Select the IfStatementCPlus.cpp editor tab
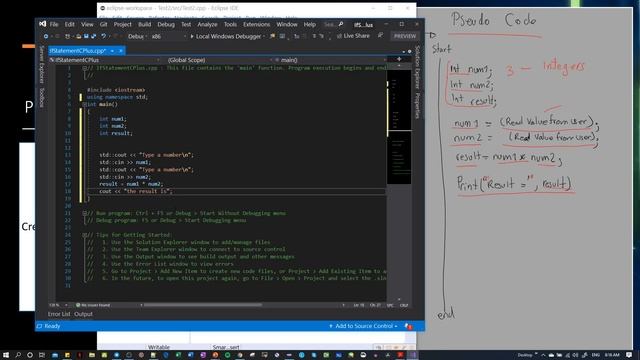640x360 pixels. pos(78,51)
